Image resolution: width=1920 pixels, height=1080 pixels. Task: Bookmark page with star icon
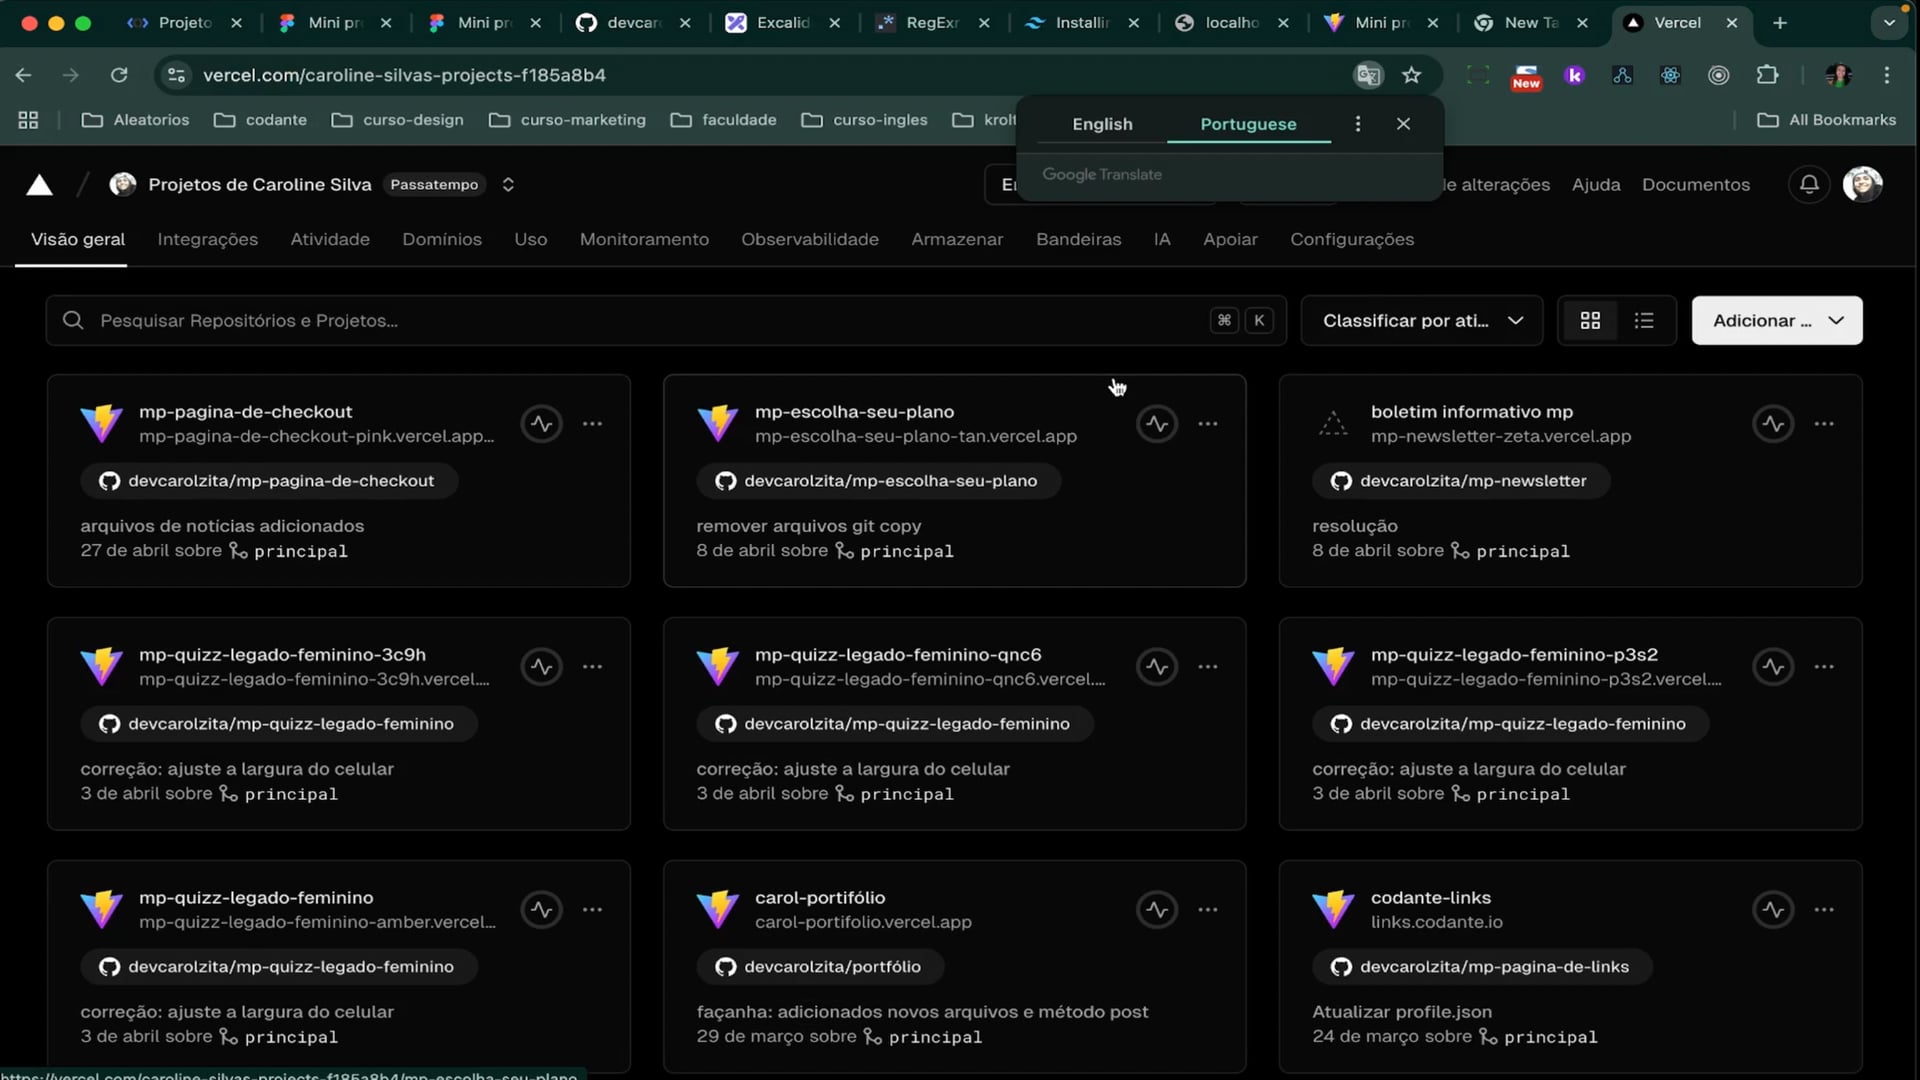pyautogui.click(x=1411, y=75)
